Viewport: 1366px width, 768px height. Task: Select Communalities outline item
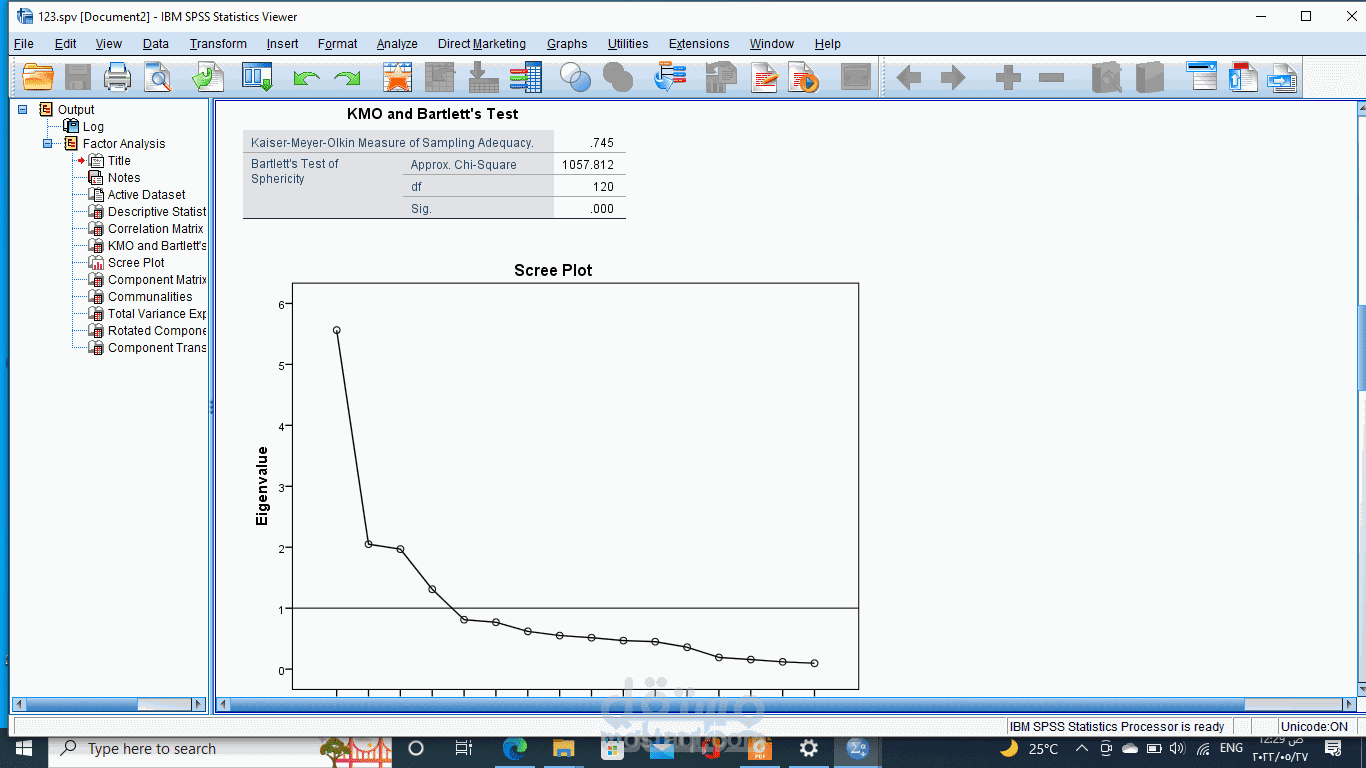[x=150, y=297]
